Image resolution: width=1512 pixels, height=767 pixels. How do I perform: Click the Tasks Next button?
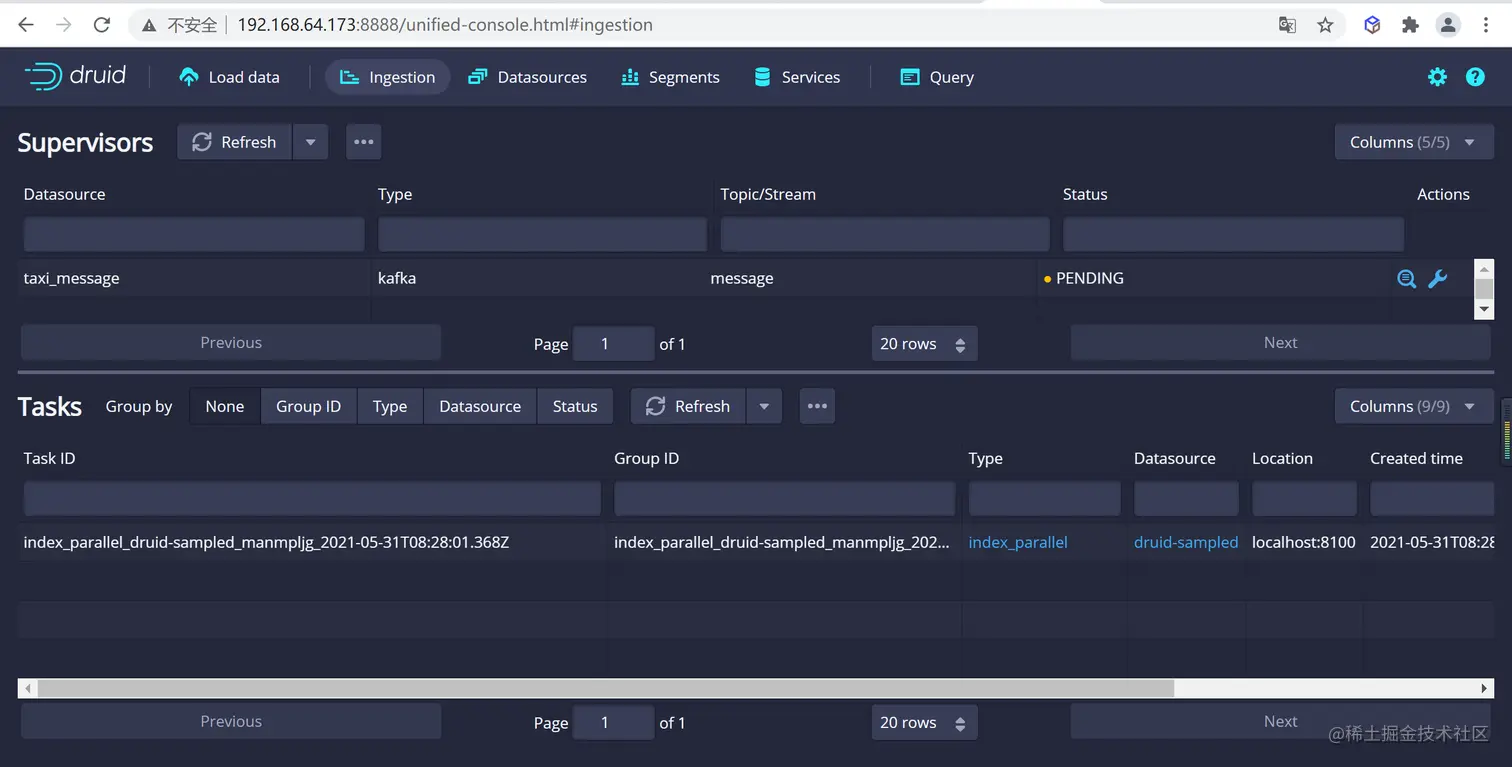tap(1280, 721)
